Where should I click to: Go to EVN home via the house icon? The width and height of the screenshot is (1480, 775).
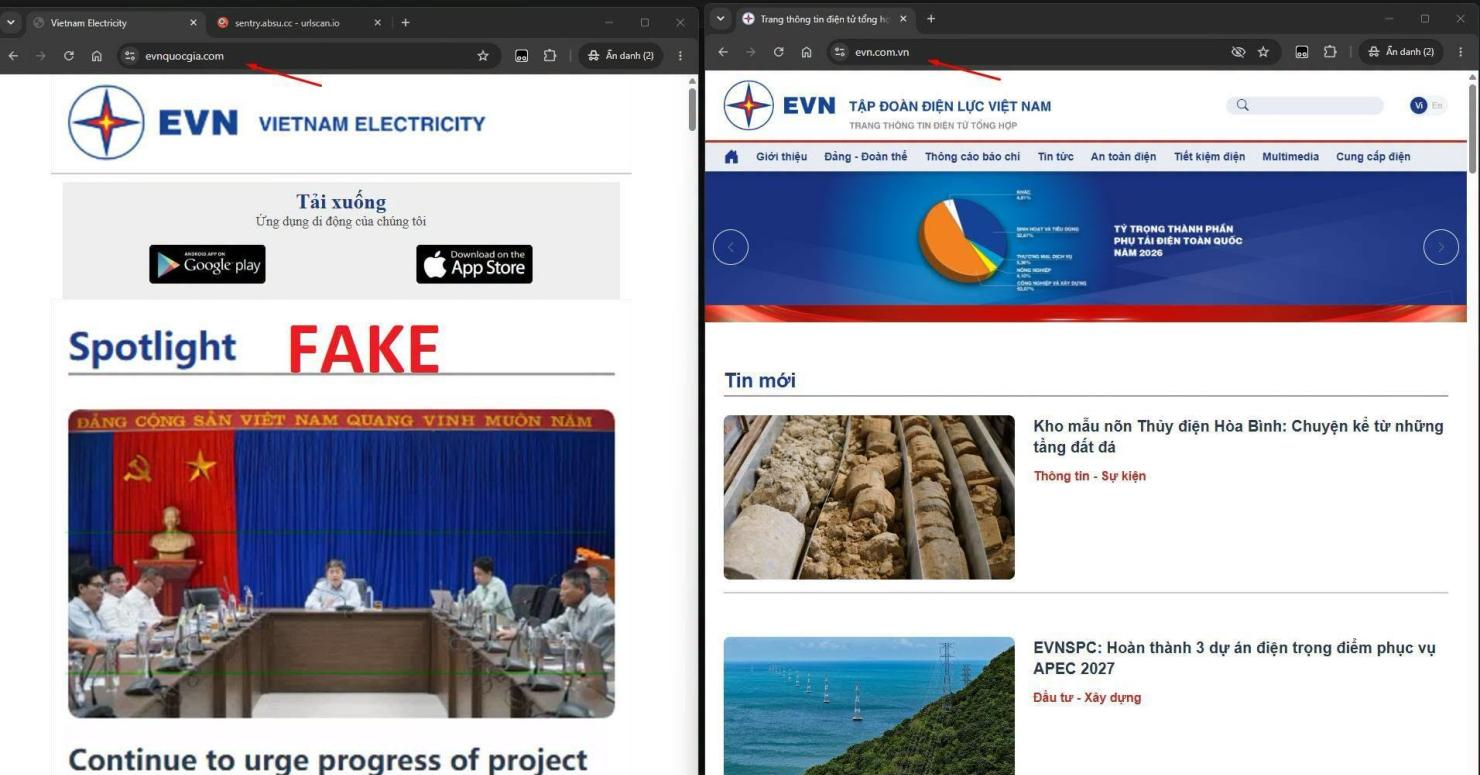pos(731,157)
